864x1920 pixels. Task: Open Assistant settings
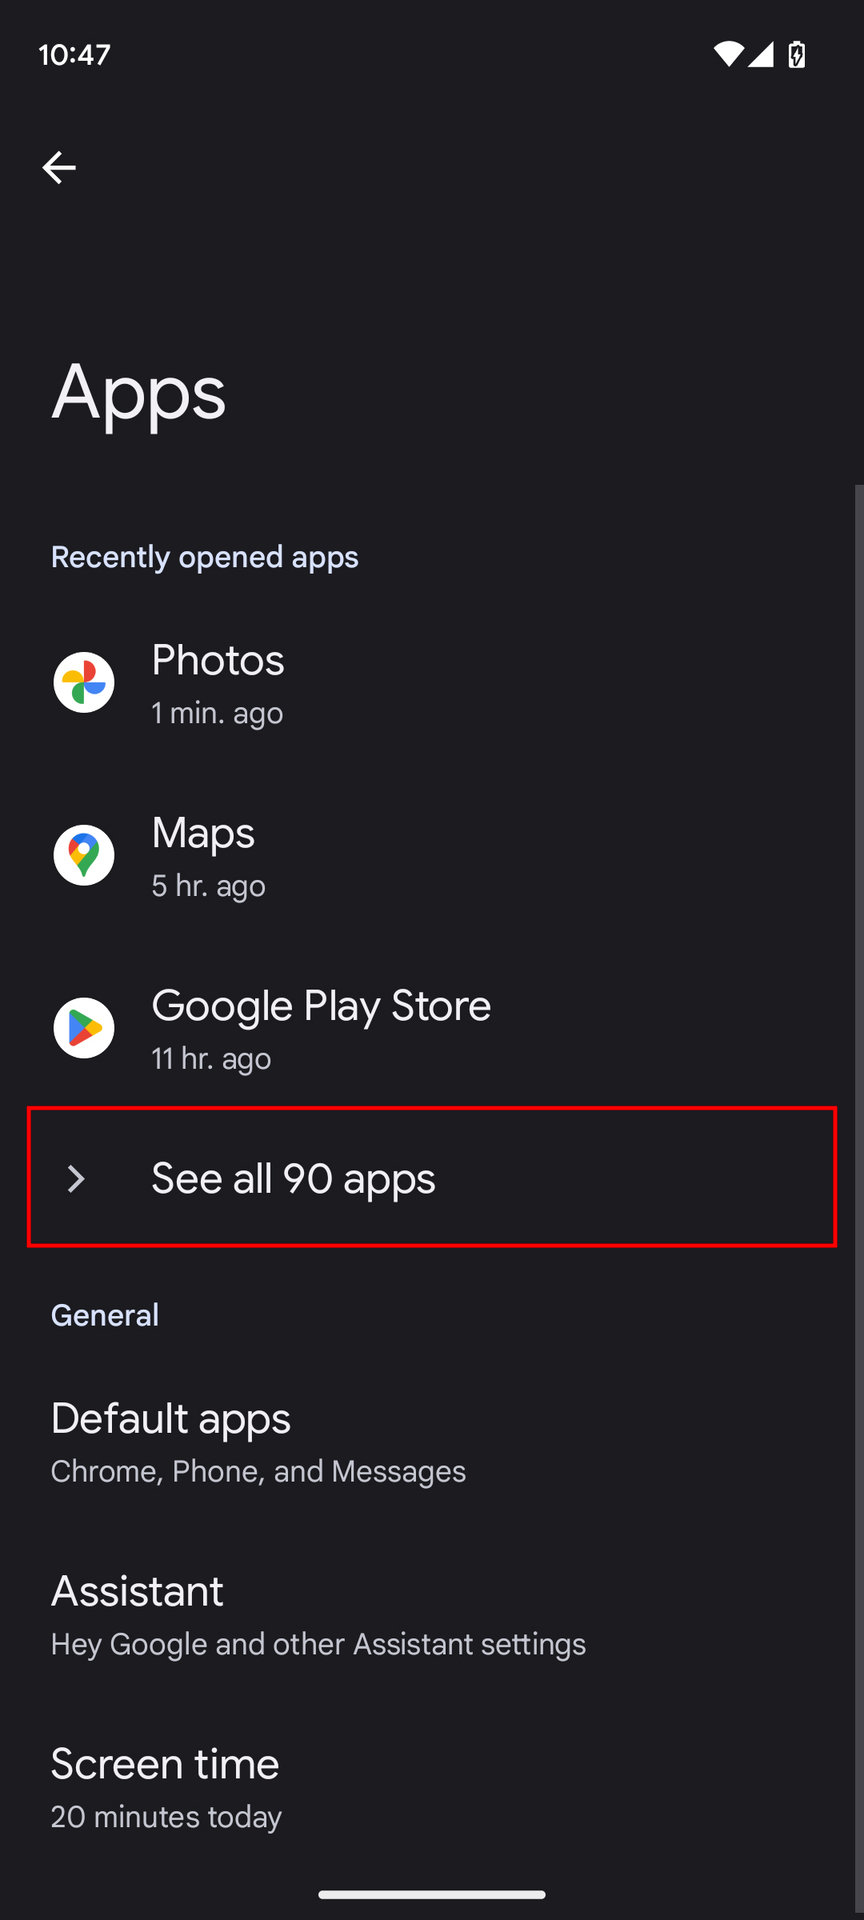tap(138, 1592)
